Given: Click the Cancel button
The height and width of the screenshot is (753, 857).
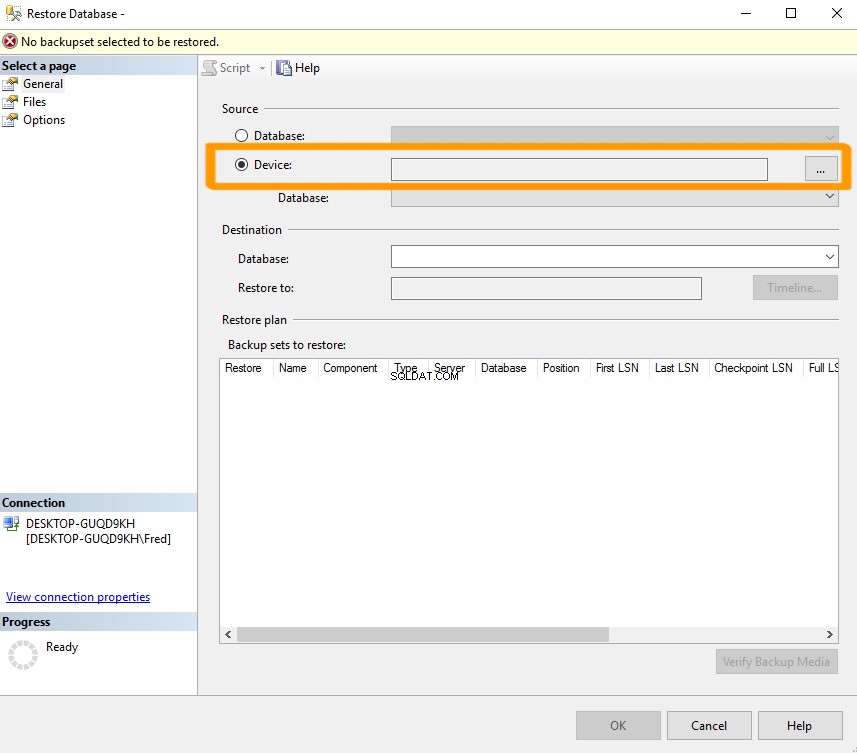Looking at the screenshot, I should click(709, 726).
